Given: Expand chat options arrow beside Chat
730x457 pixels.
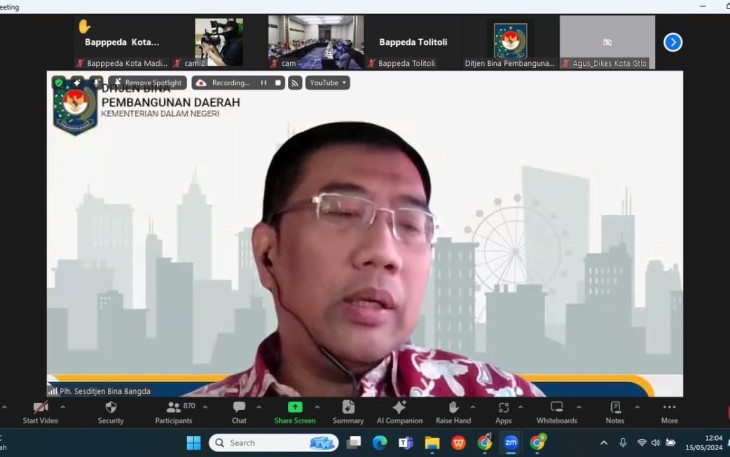Looking at the screenshot, I should 259,407.
